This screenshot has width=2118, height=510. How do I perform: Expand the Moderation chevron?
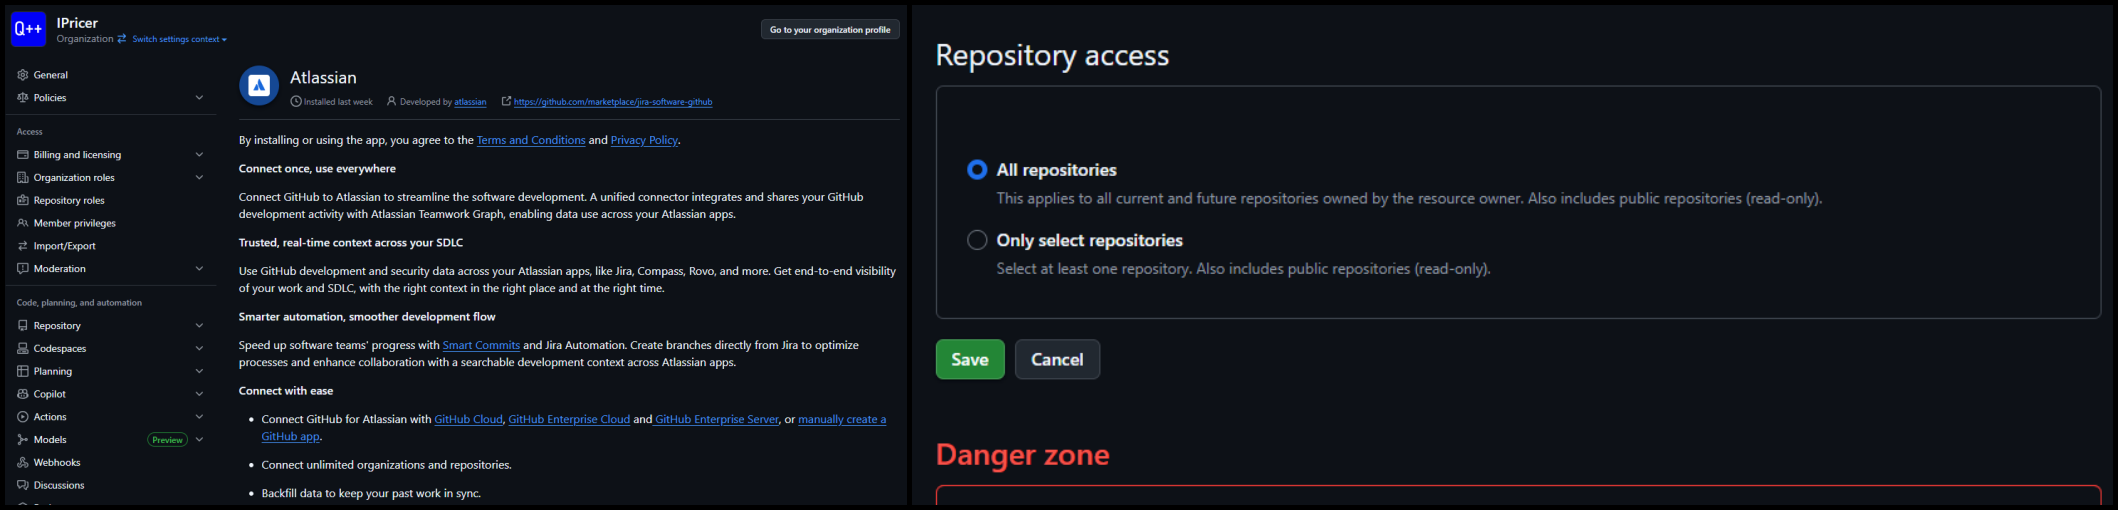pos(199,269)
